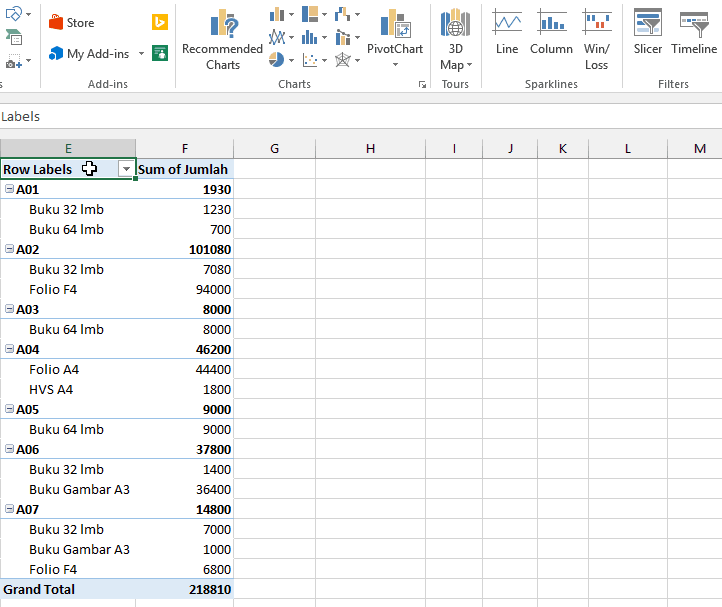Insert a Win/Loss sparkline
The height and width of the screenshot is (607, 722).
click(x=597, y=40)
